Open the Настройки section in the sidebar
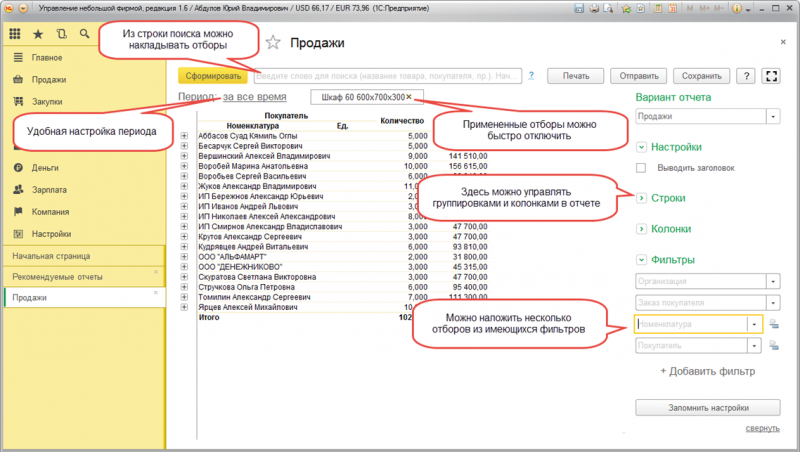 click(x=51, y=234)
